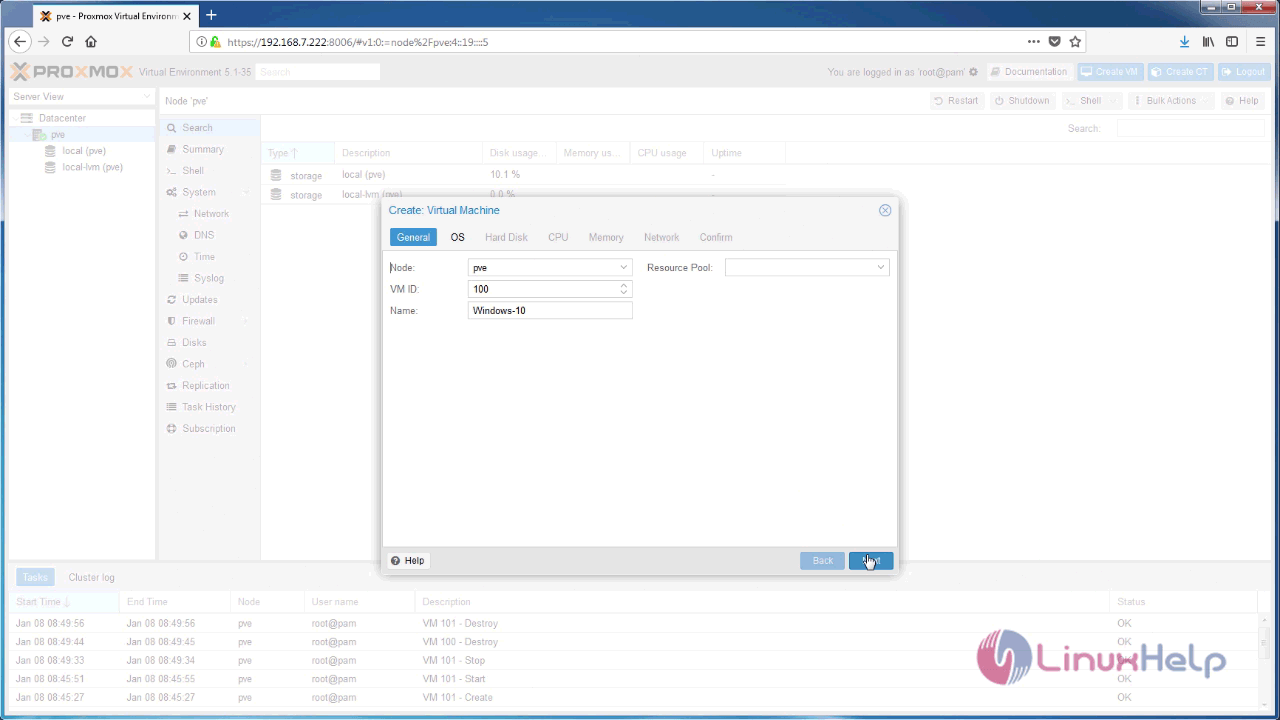The image size is (1280, 720).
Task: Open the page actions ellipsis menu
Action: (x=1033, y=42)
